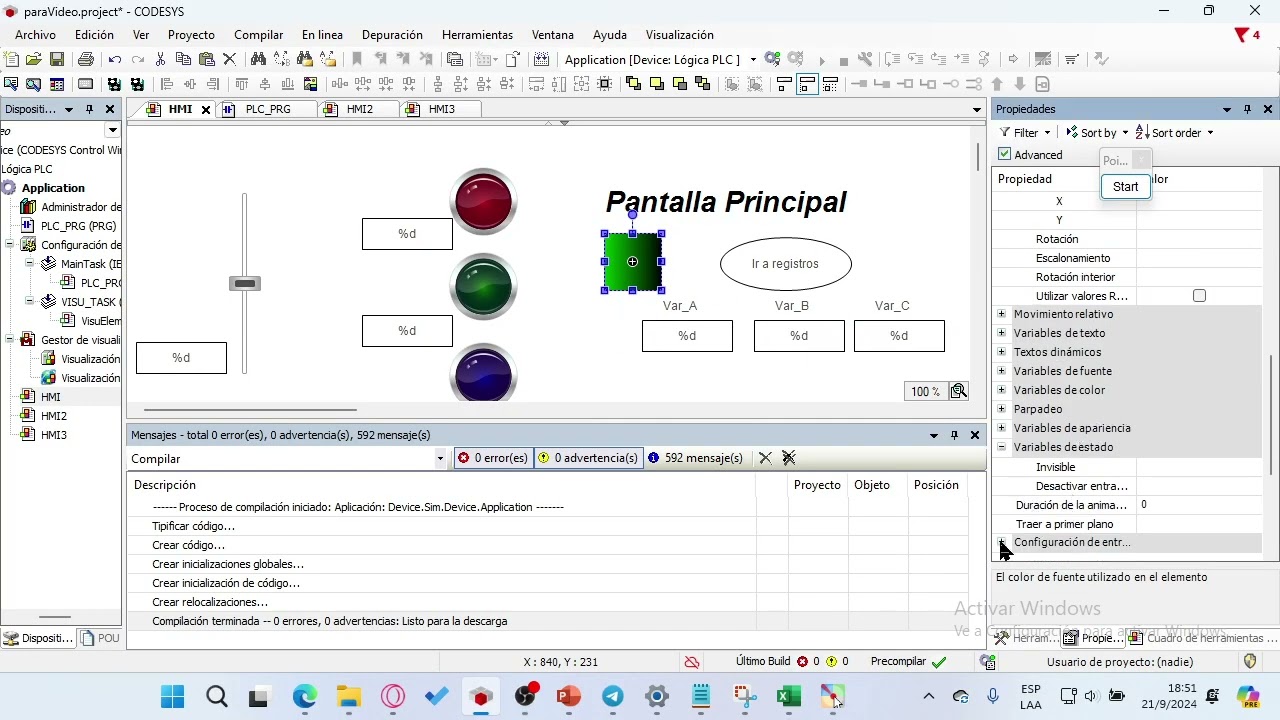Open Telegram from the taskbar
Screen dimensions: 1280x720
pyautogui.click(x=613, y=696)
